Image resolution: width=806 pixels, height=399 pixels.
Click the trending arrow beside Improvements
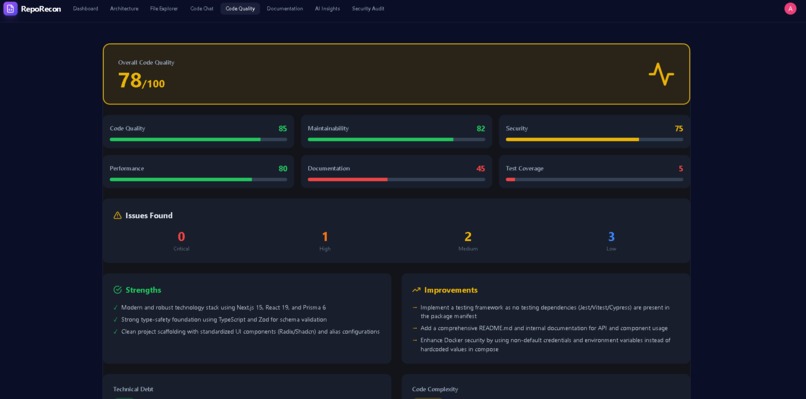[416, 290]
